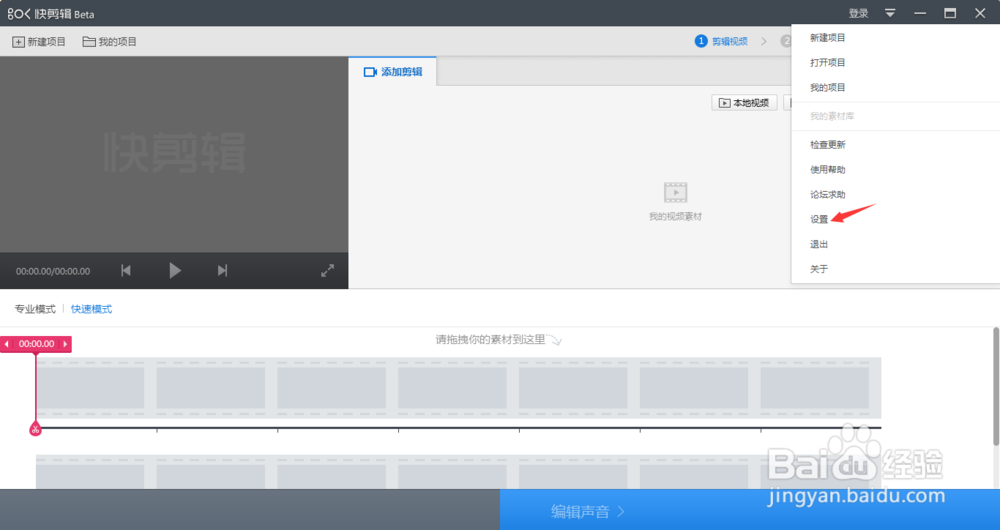
Task: Select 我的项目 menu entry
Action: point(828,87)
